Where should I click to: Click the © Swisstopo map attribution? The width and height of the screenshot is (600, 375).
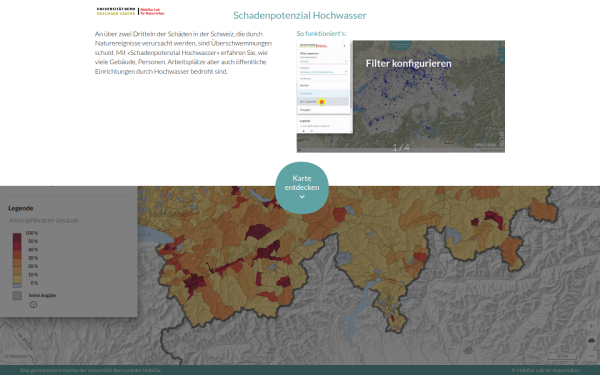pos(16,356)
